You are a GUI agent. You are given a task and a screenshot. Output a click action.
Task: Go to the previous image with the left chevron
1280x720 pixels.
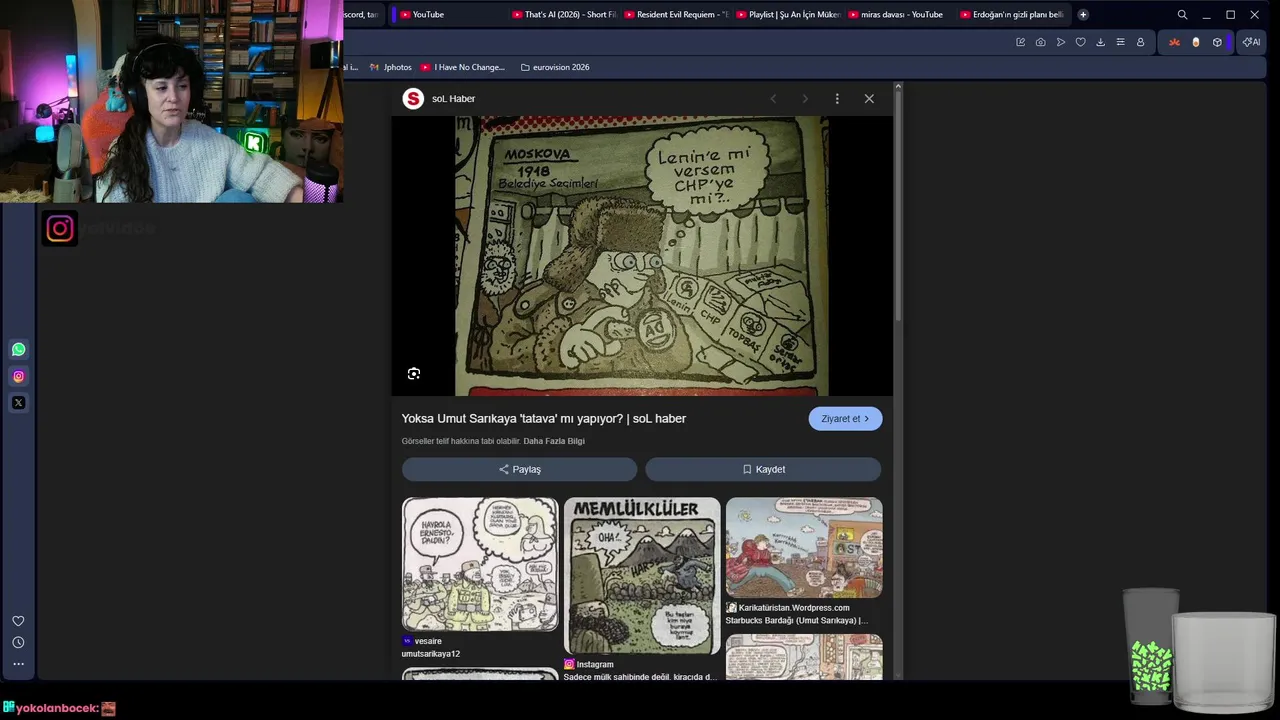point(773,99)
